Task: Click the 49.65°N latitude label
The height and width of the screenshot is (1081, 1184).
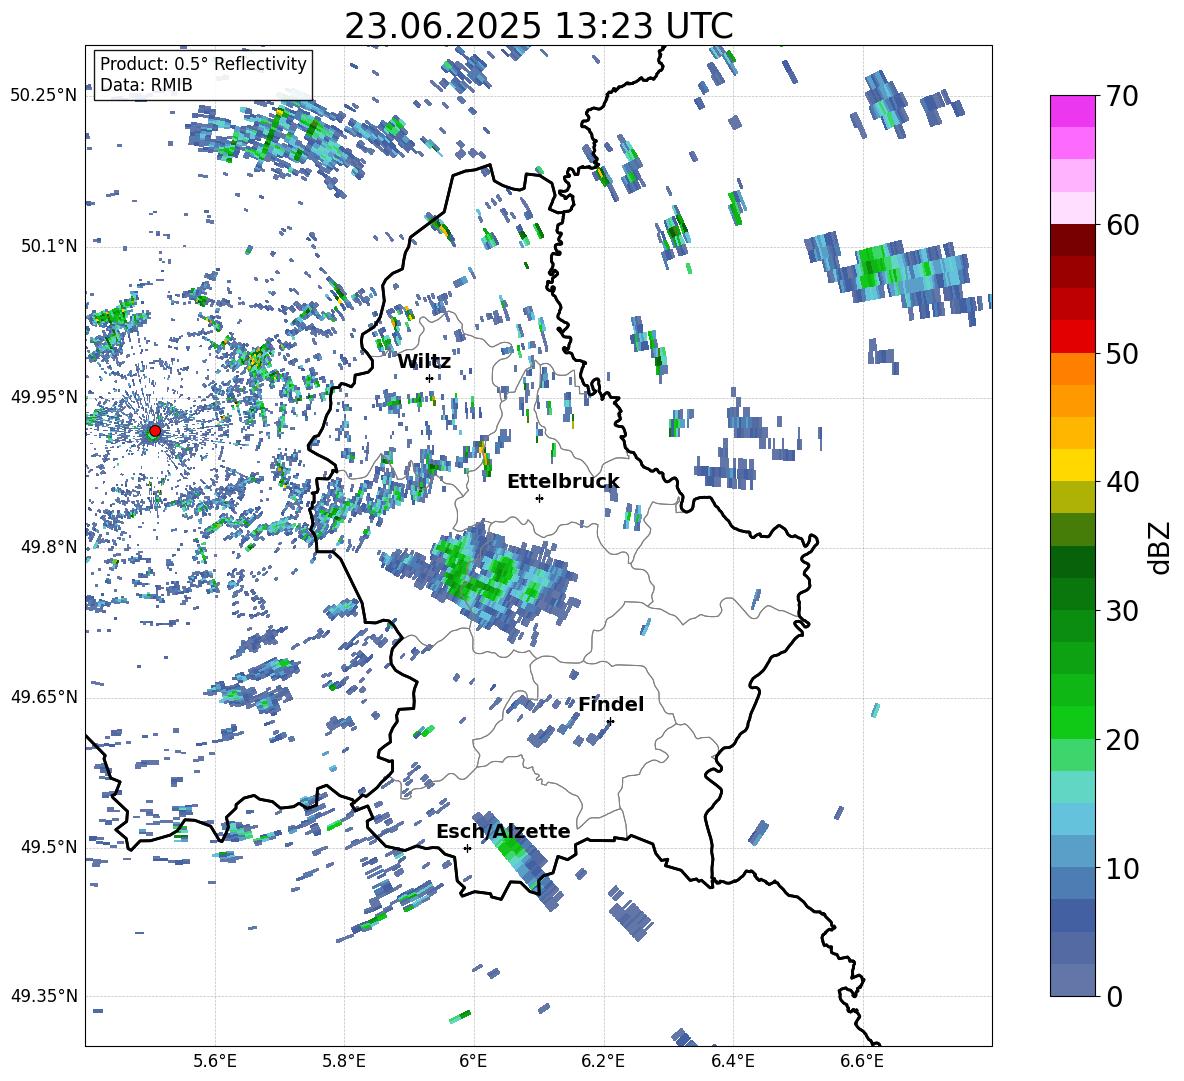Action: [44, 696]
